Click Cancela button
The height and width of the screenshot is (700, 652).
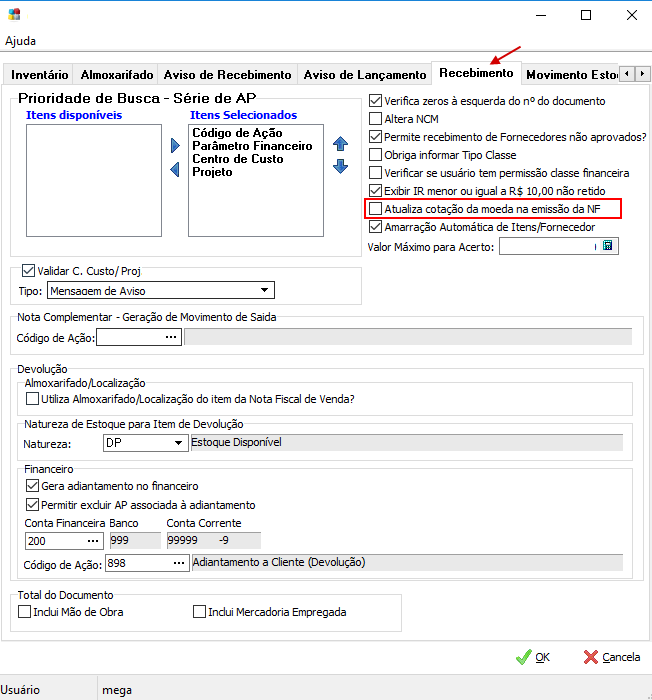click(x=611, y=657)
